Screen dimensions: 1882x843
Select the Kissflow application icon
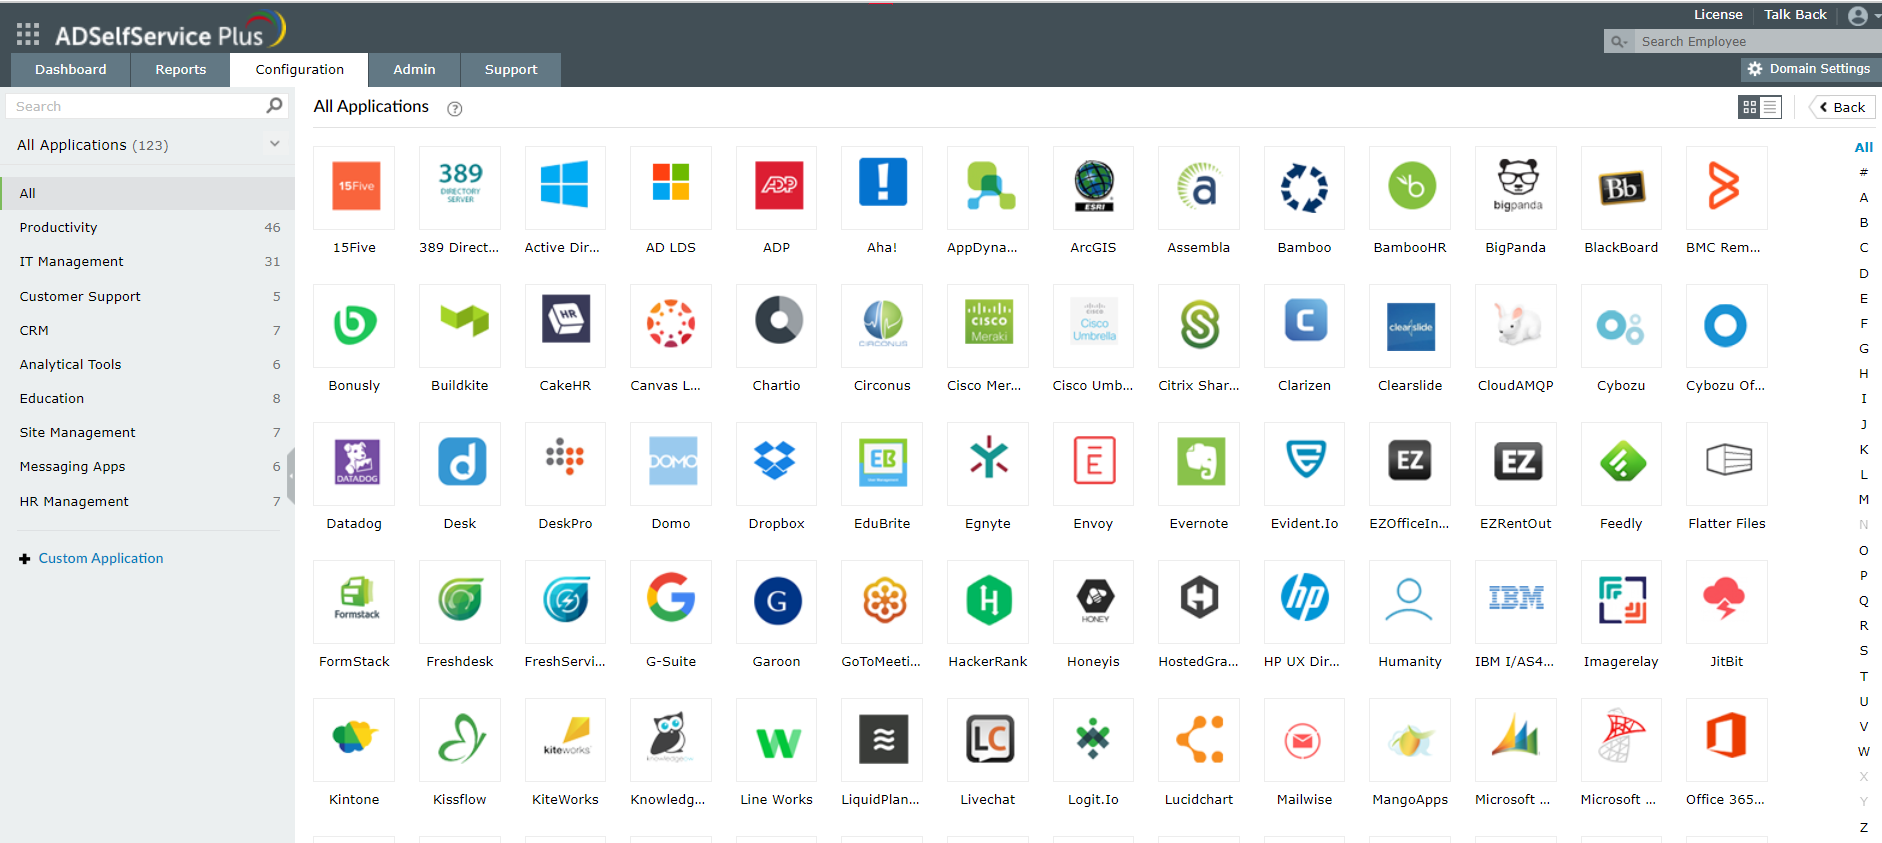[460, 739]
